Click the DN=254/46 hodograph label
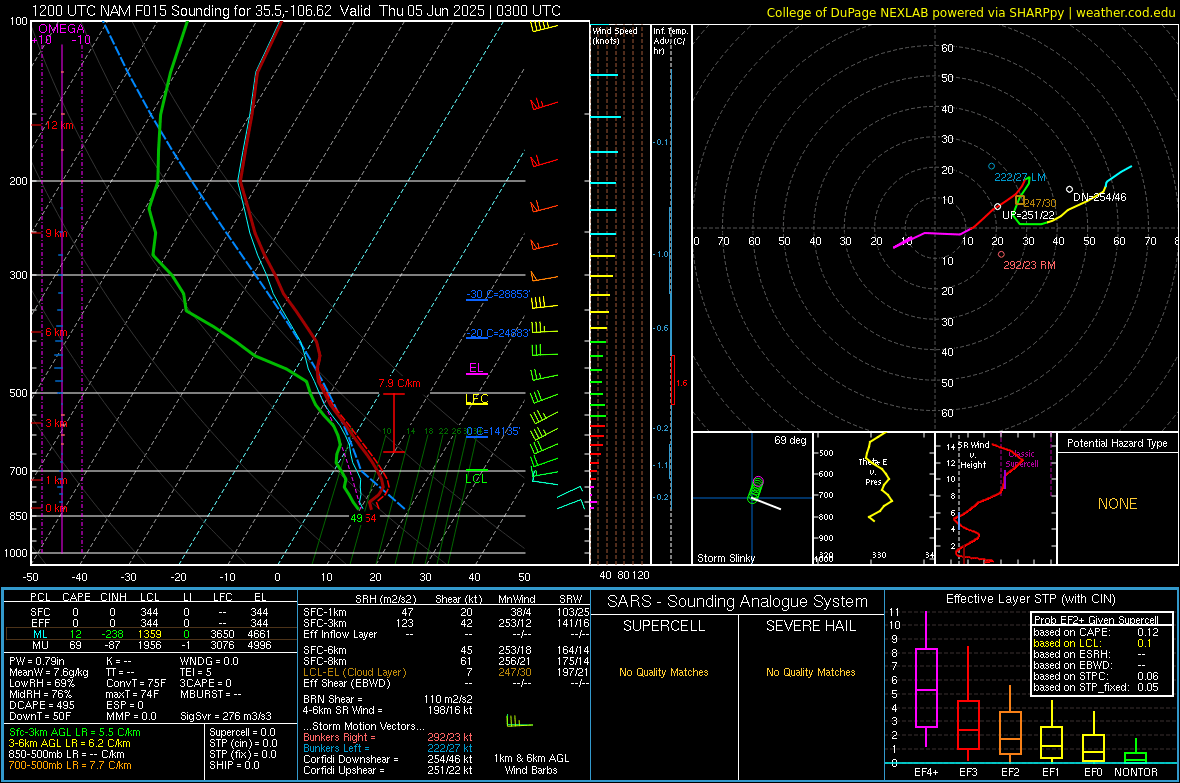 [x=1099, y=197]
